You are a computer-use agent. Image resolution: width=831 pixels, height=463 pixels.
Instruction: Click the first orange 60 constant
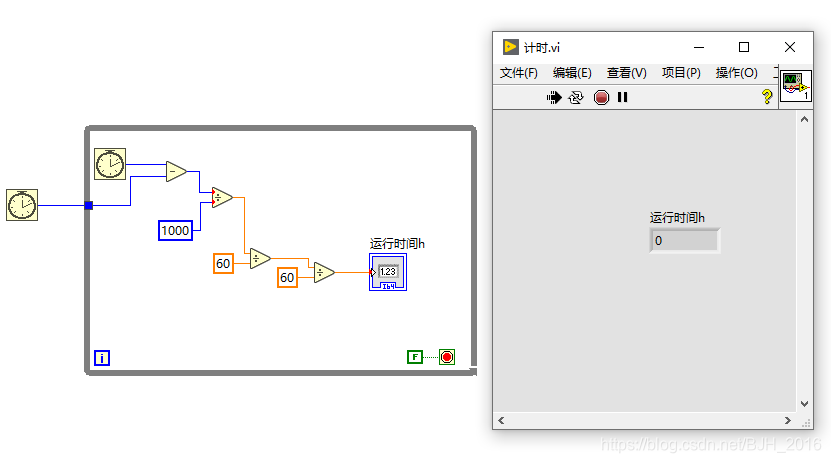223,263
